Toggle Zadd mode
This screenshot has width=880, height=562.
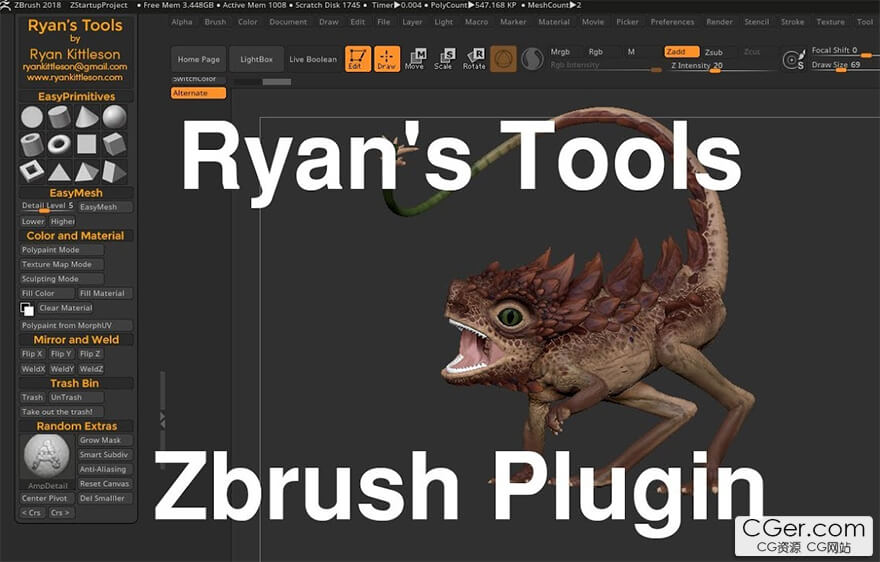681,52
